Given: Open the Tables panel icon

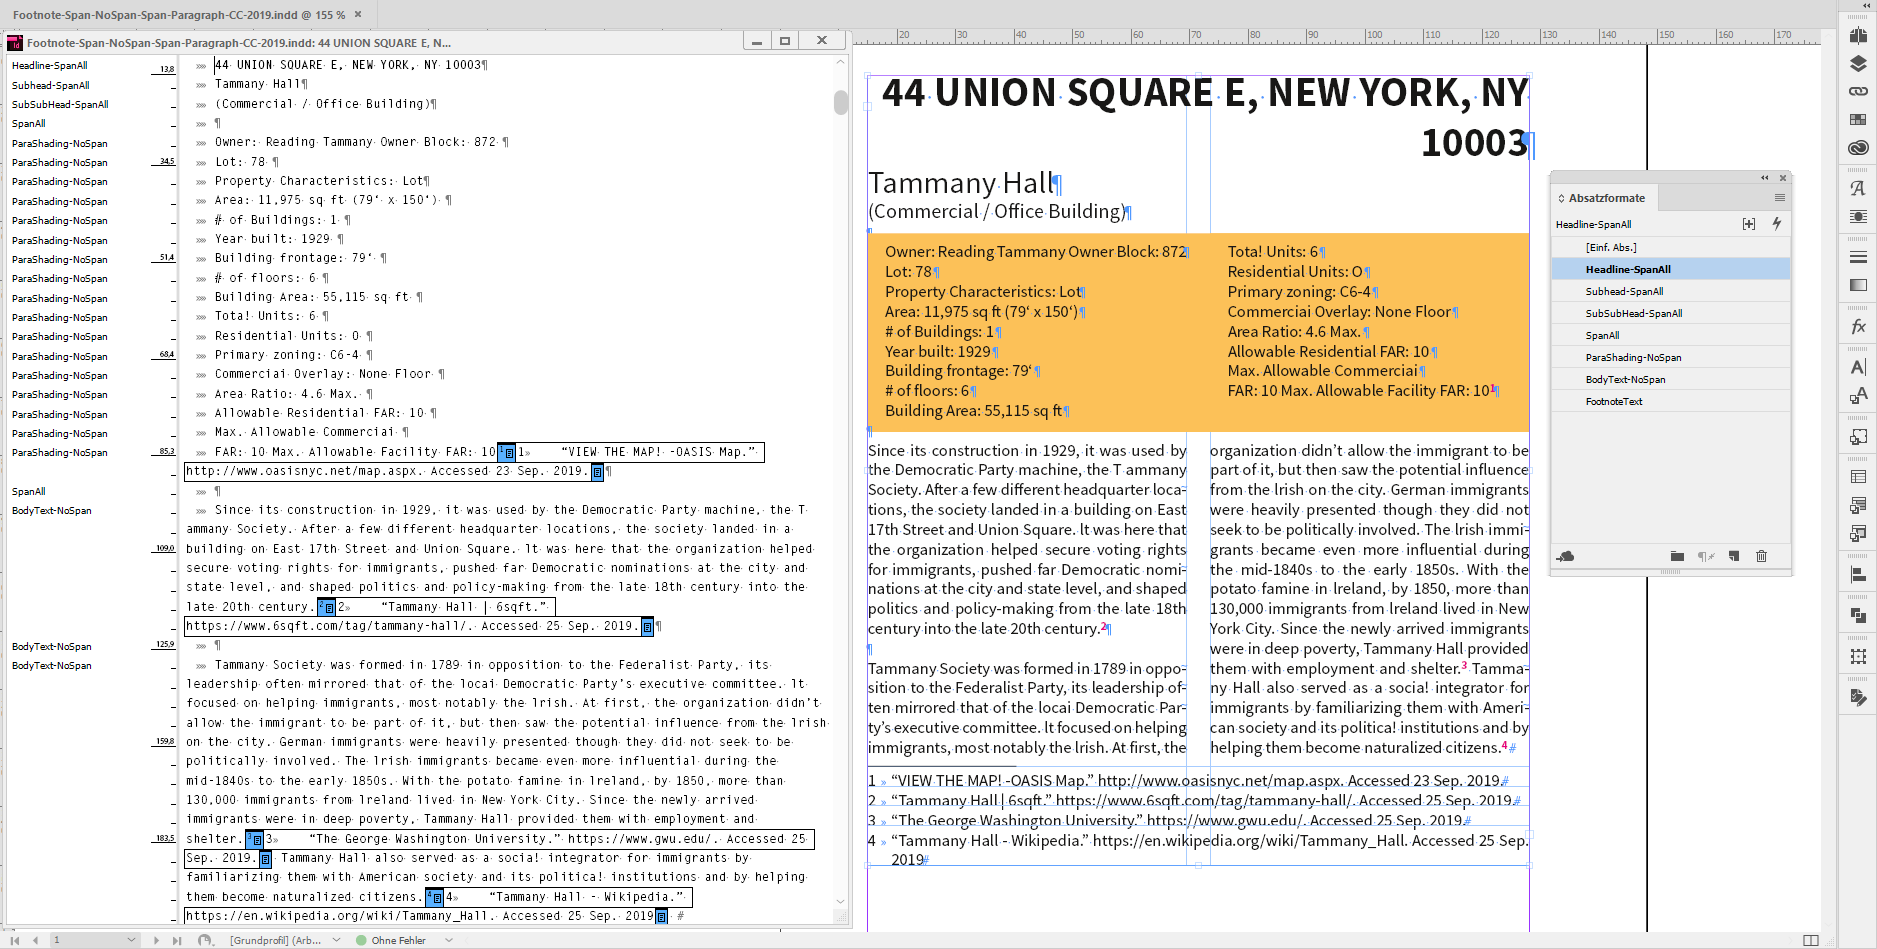Looking at the screenshot, I should (x=1858, y=477).
